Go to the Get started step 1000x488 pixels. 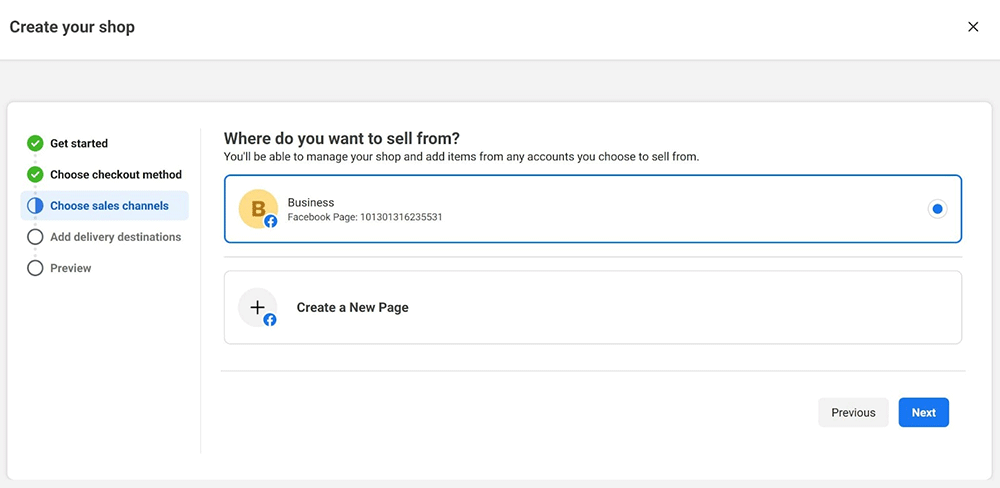(79, 143)
